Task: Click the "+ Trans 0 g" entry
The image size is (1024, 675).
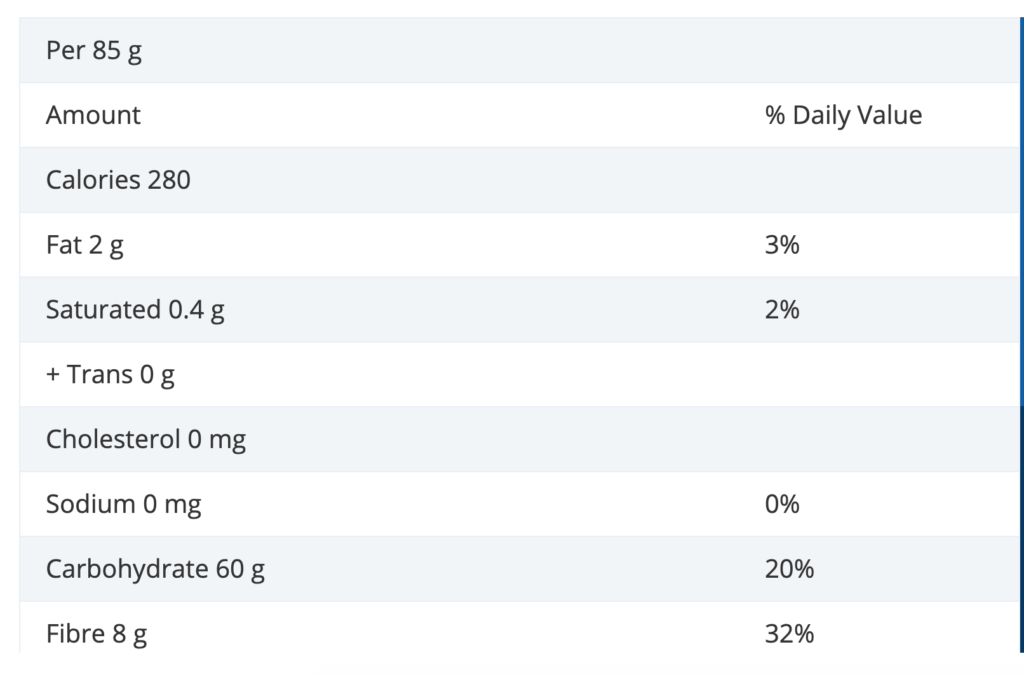Action: pos(110,375)
